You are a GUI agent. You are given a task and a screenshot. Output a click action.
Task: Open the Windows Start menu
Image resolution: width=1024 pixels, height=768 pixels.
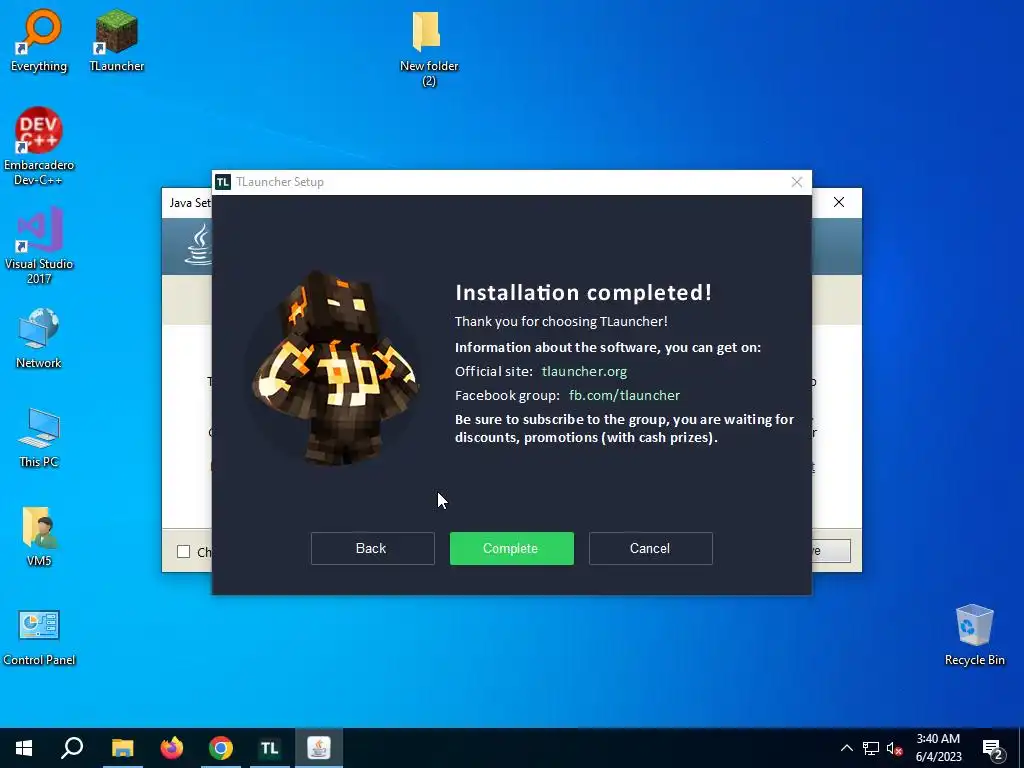(24, 748)
